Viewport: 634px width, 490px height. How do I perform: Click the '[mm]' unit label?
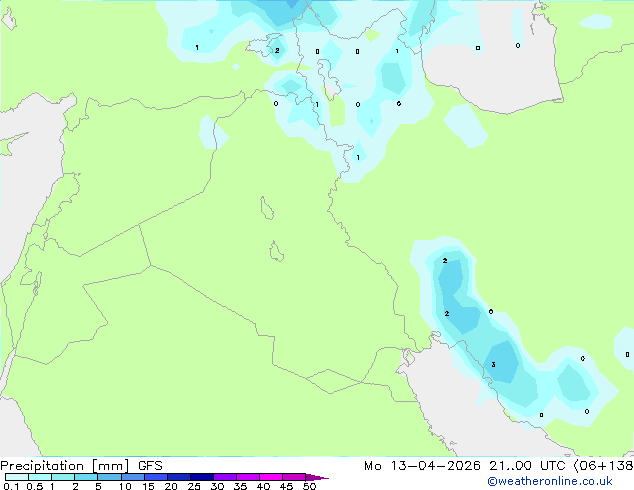110,466
